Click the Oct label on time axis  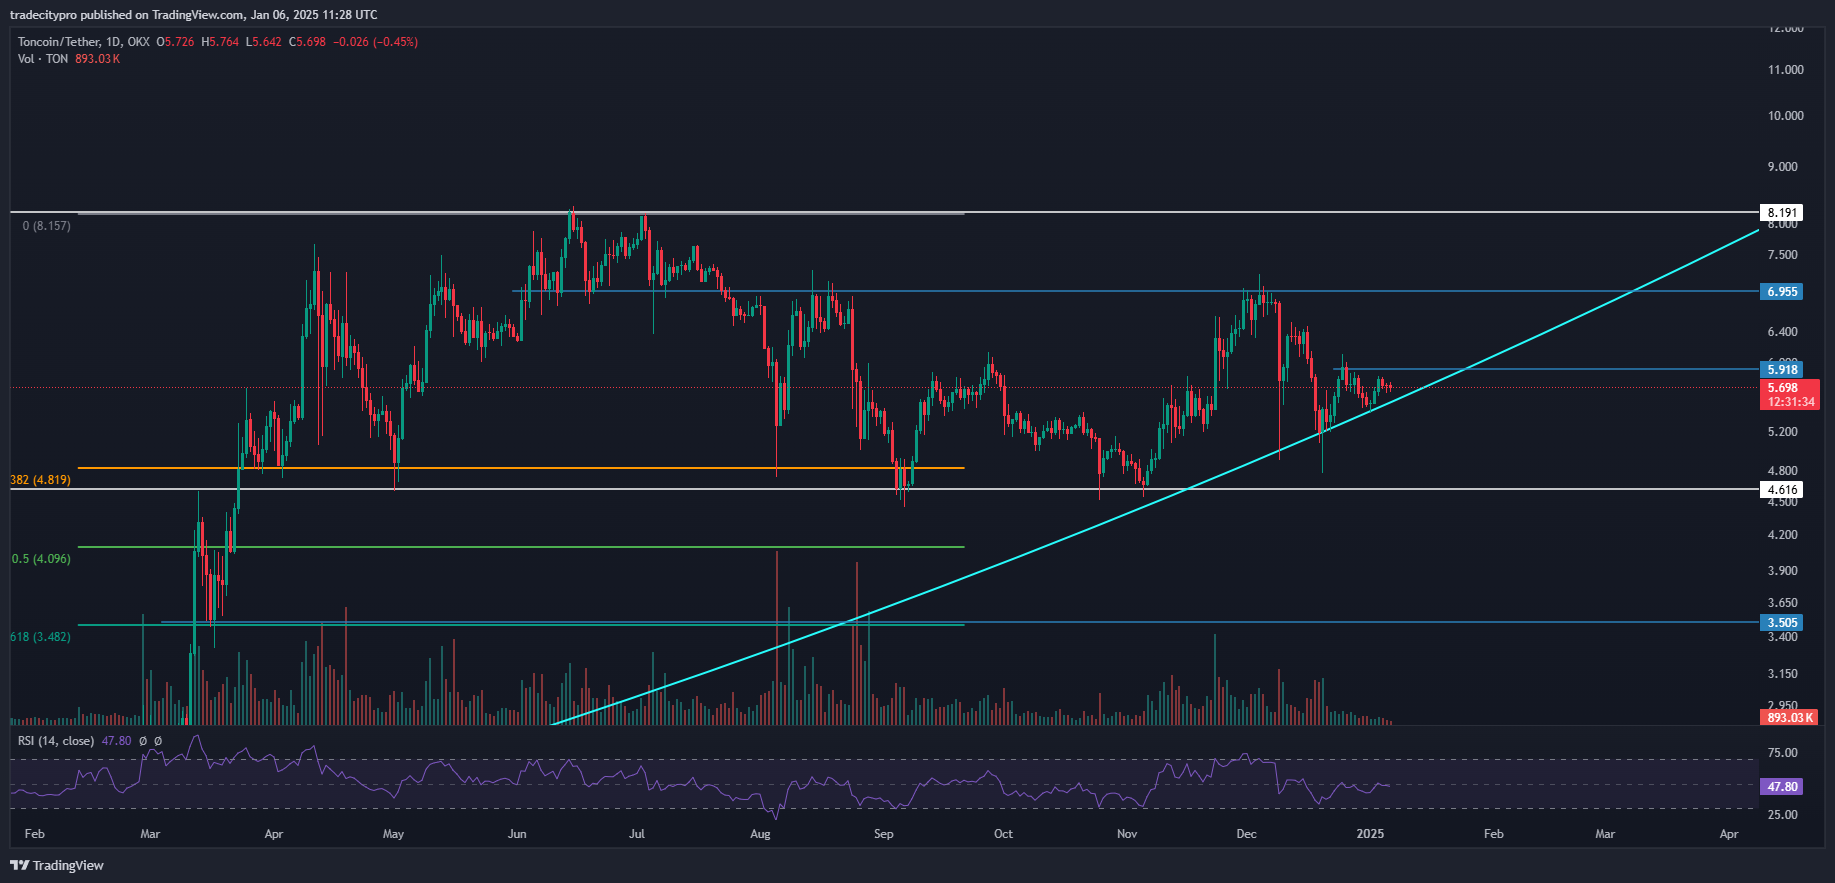pos(1003,834)
